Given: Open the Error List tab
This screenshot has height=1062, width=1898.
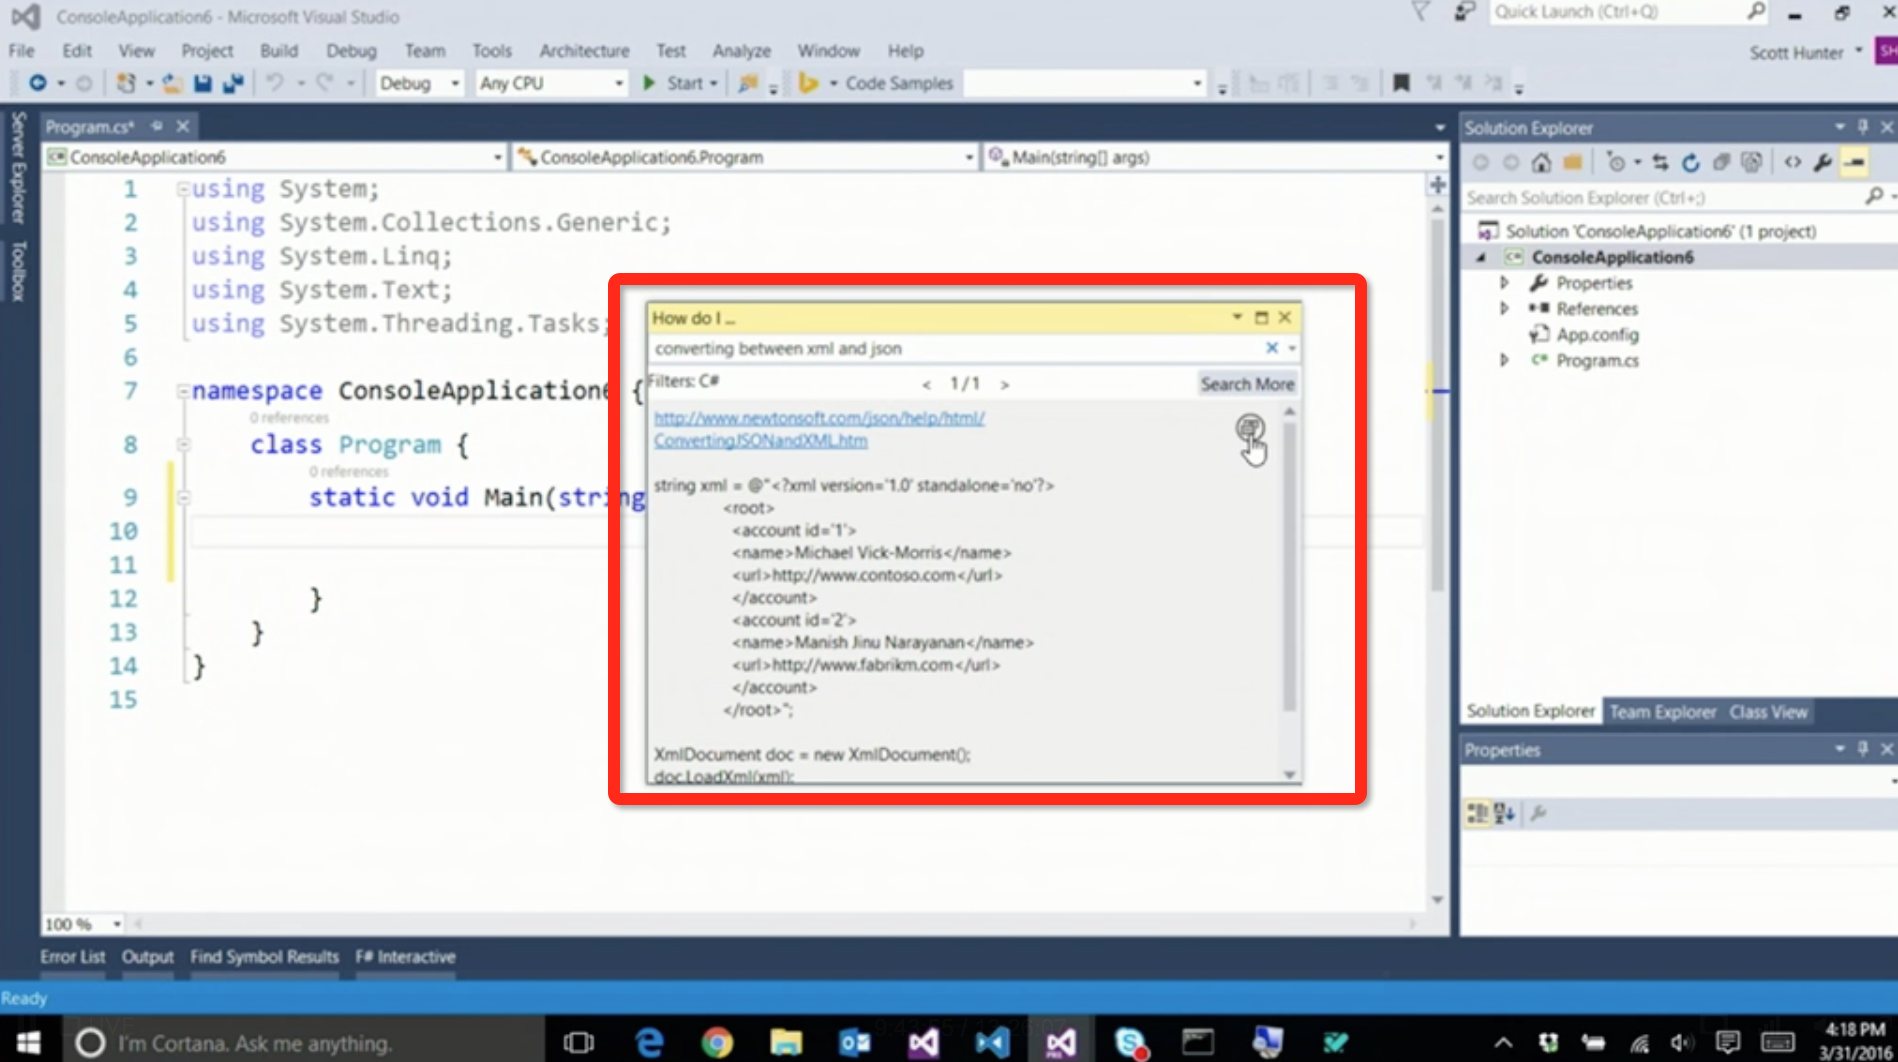Looking at the screenshot, I should click(x=72, y=957).
